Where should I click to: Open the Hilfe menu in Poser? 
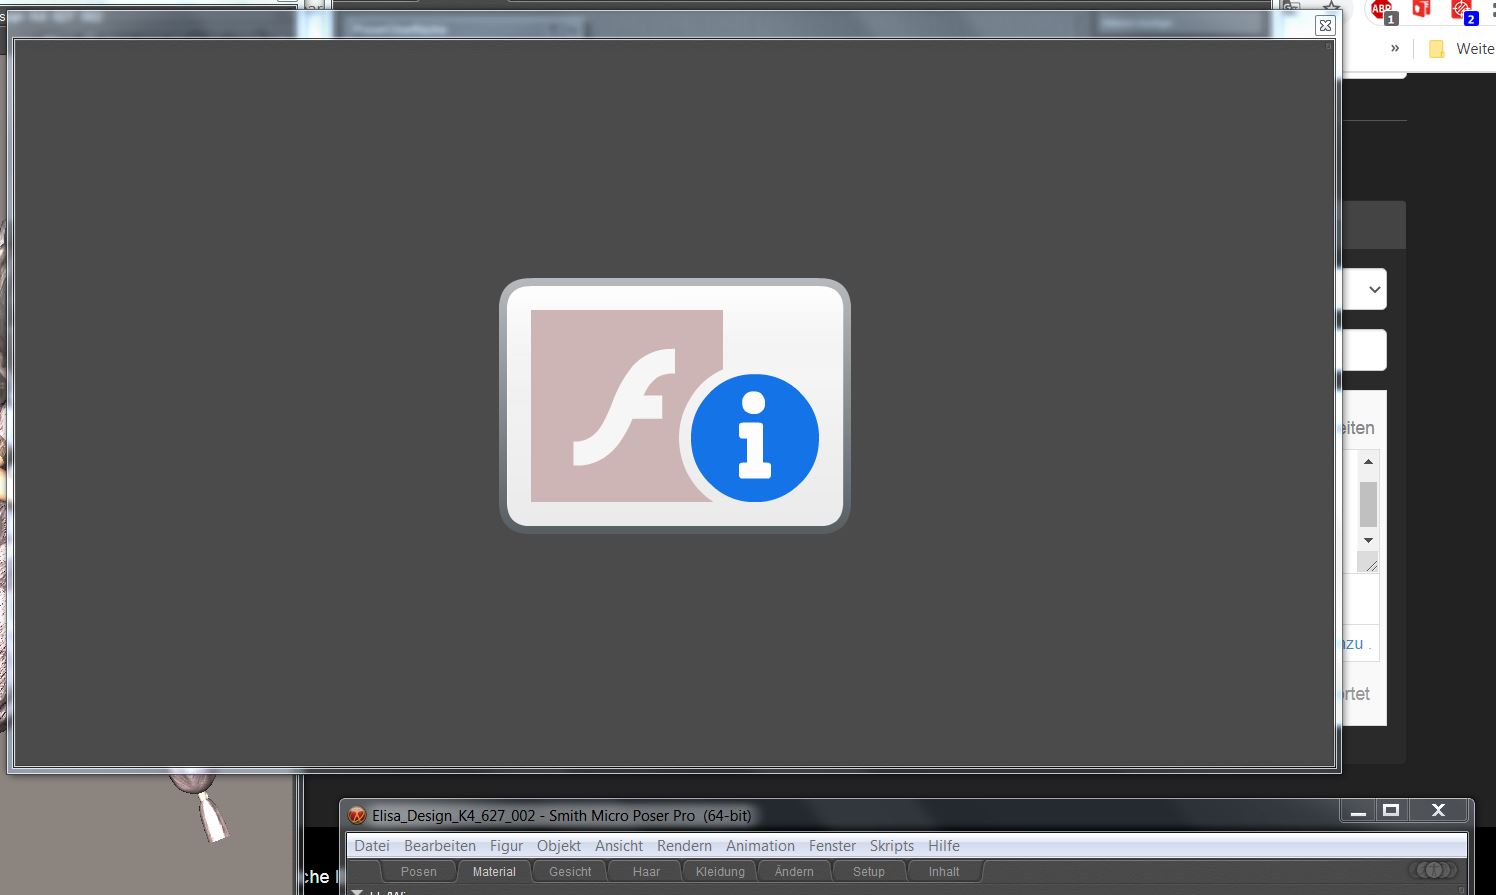pos(944,846)
